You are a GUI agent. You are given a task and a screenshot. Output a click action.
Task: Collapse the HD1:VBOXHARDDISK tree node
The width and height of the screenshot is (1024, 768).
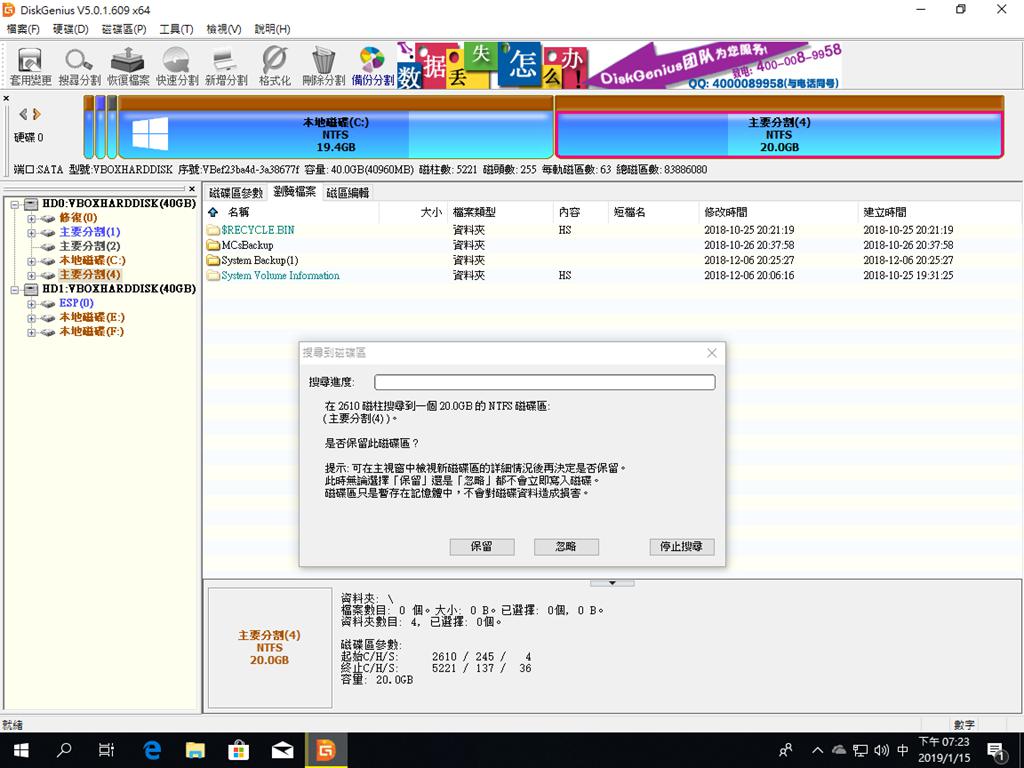(14, 289)
